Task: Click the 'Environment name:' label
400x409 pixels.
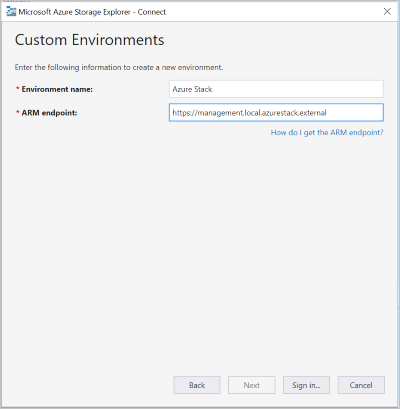Action: click(57, 89)
